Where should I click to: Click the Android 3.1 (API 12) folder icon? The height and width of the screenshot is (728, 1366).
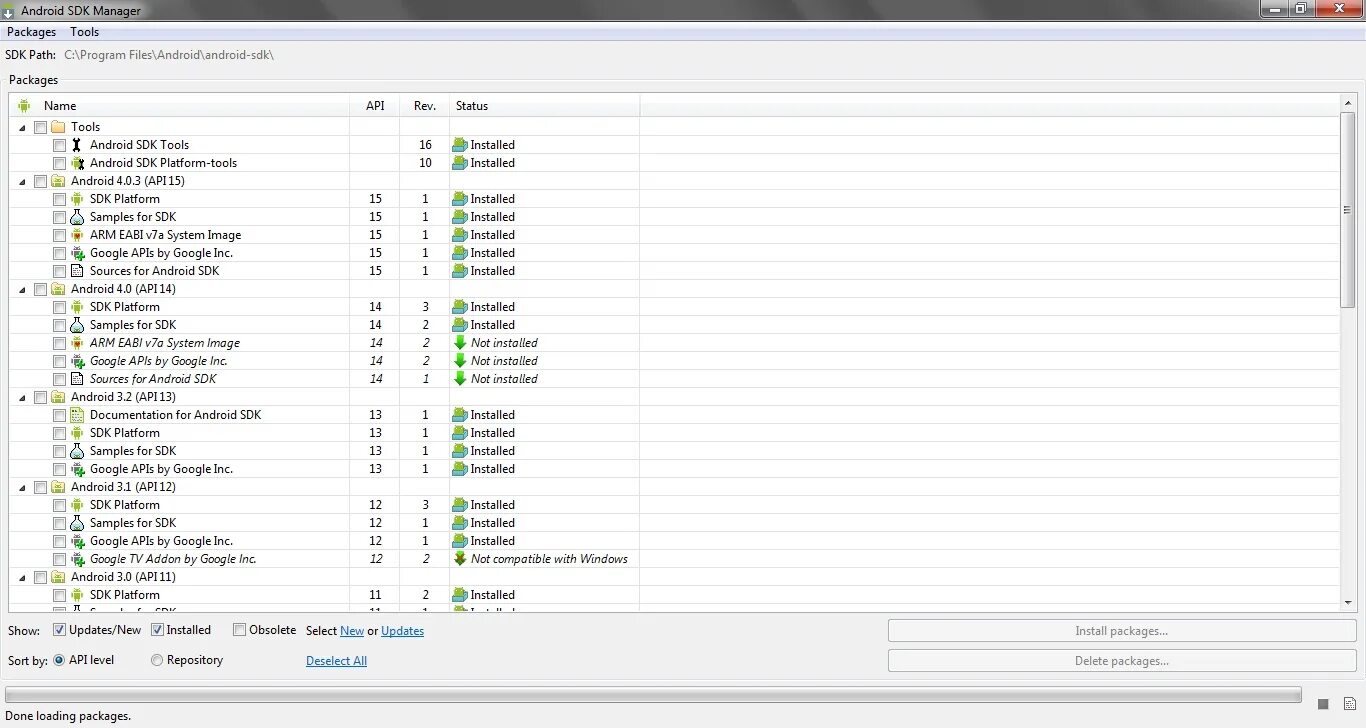tap(58, 487)
